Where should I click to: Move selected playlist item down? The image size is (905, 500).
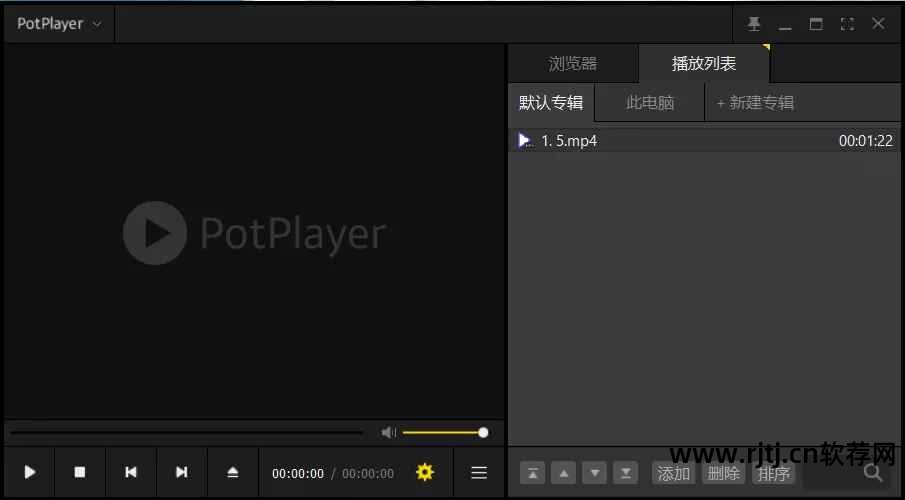coord(594,473)
